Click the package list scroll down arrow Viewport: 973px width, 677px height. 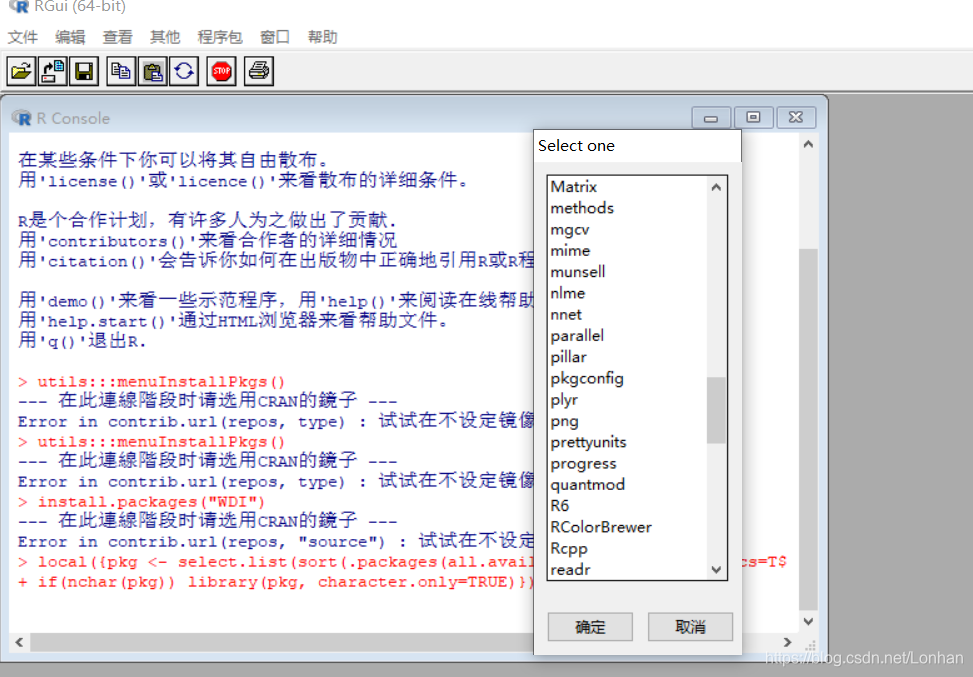click(x=716, y=570)
